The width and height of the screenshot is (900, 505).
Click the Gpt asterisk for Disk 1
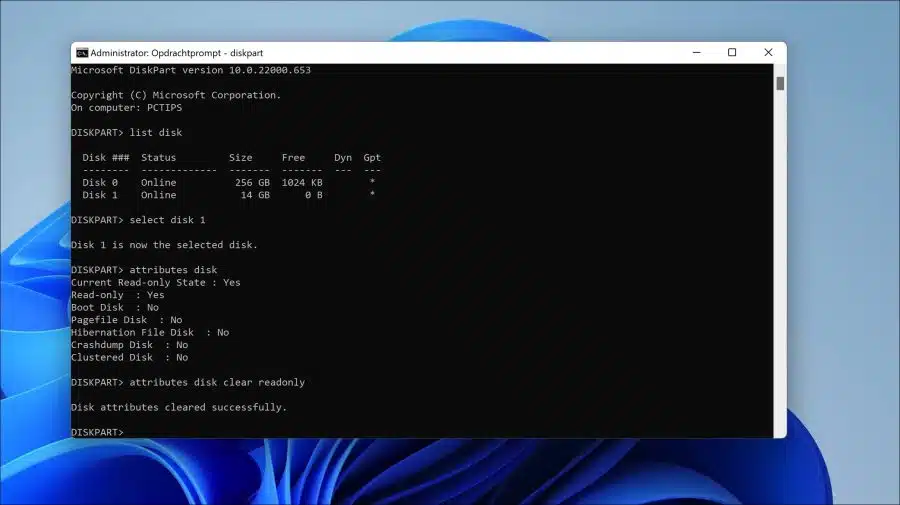pyautogui.click(x=373, y=194)
